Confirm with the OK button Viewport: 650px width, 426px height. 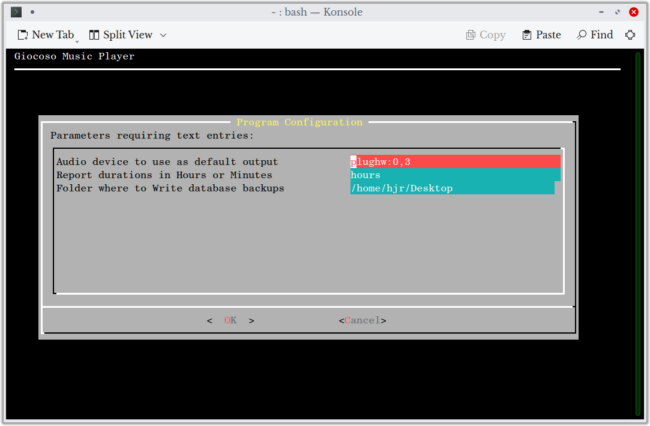230,320
